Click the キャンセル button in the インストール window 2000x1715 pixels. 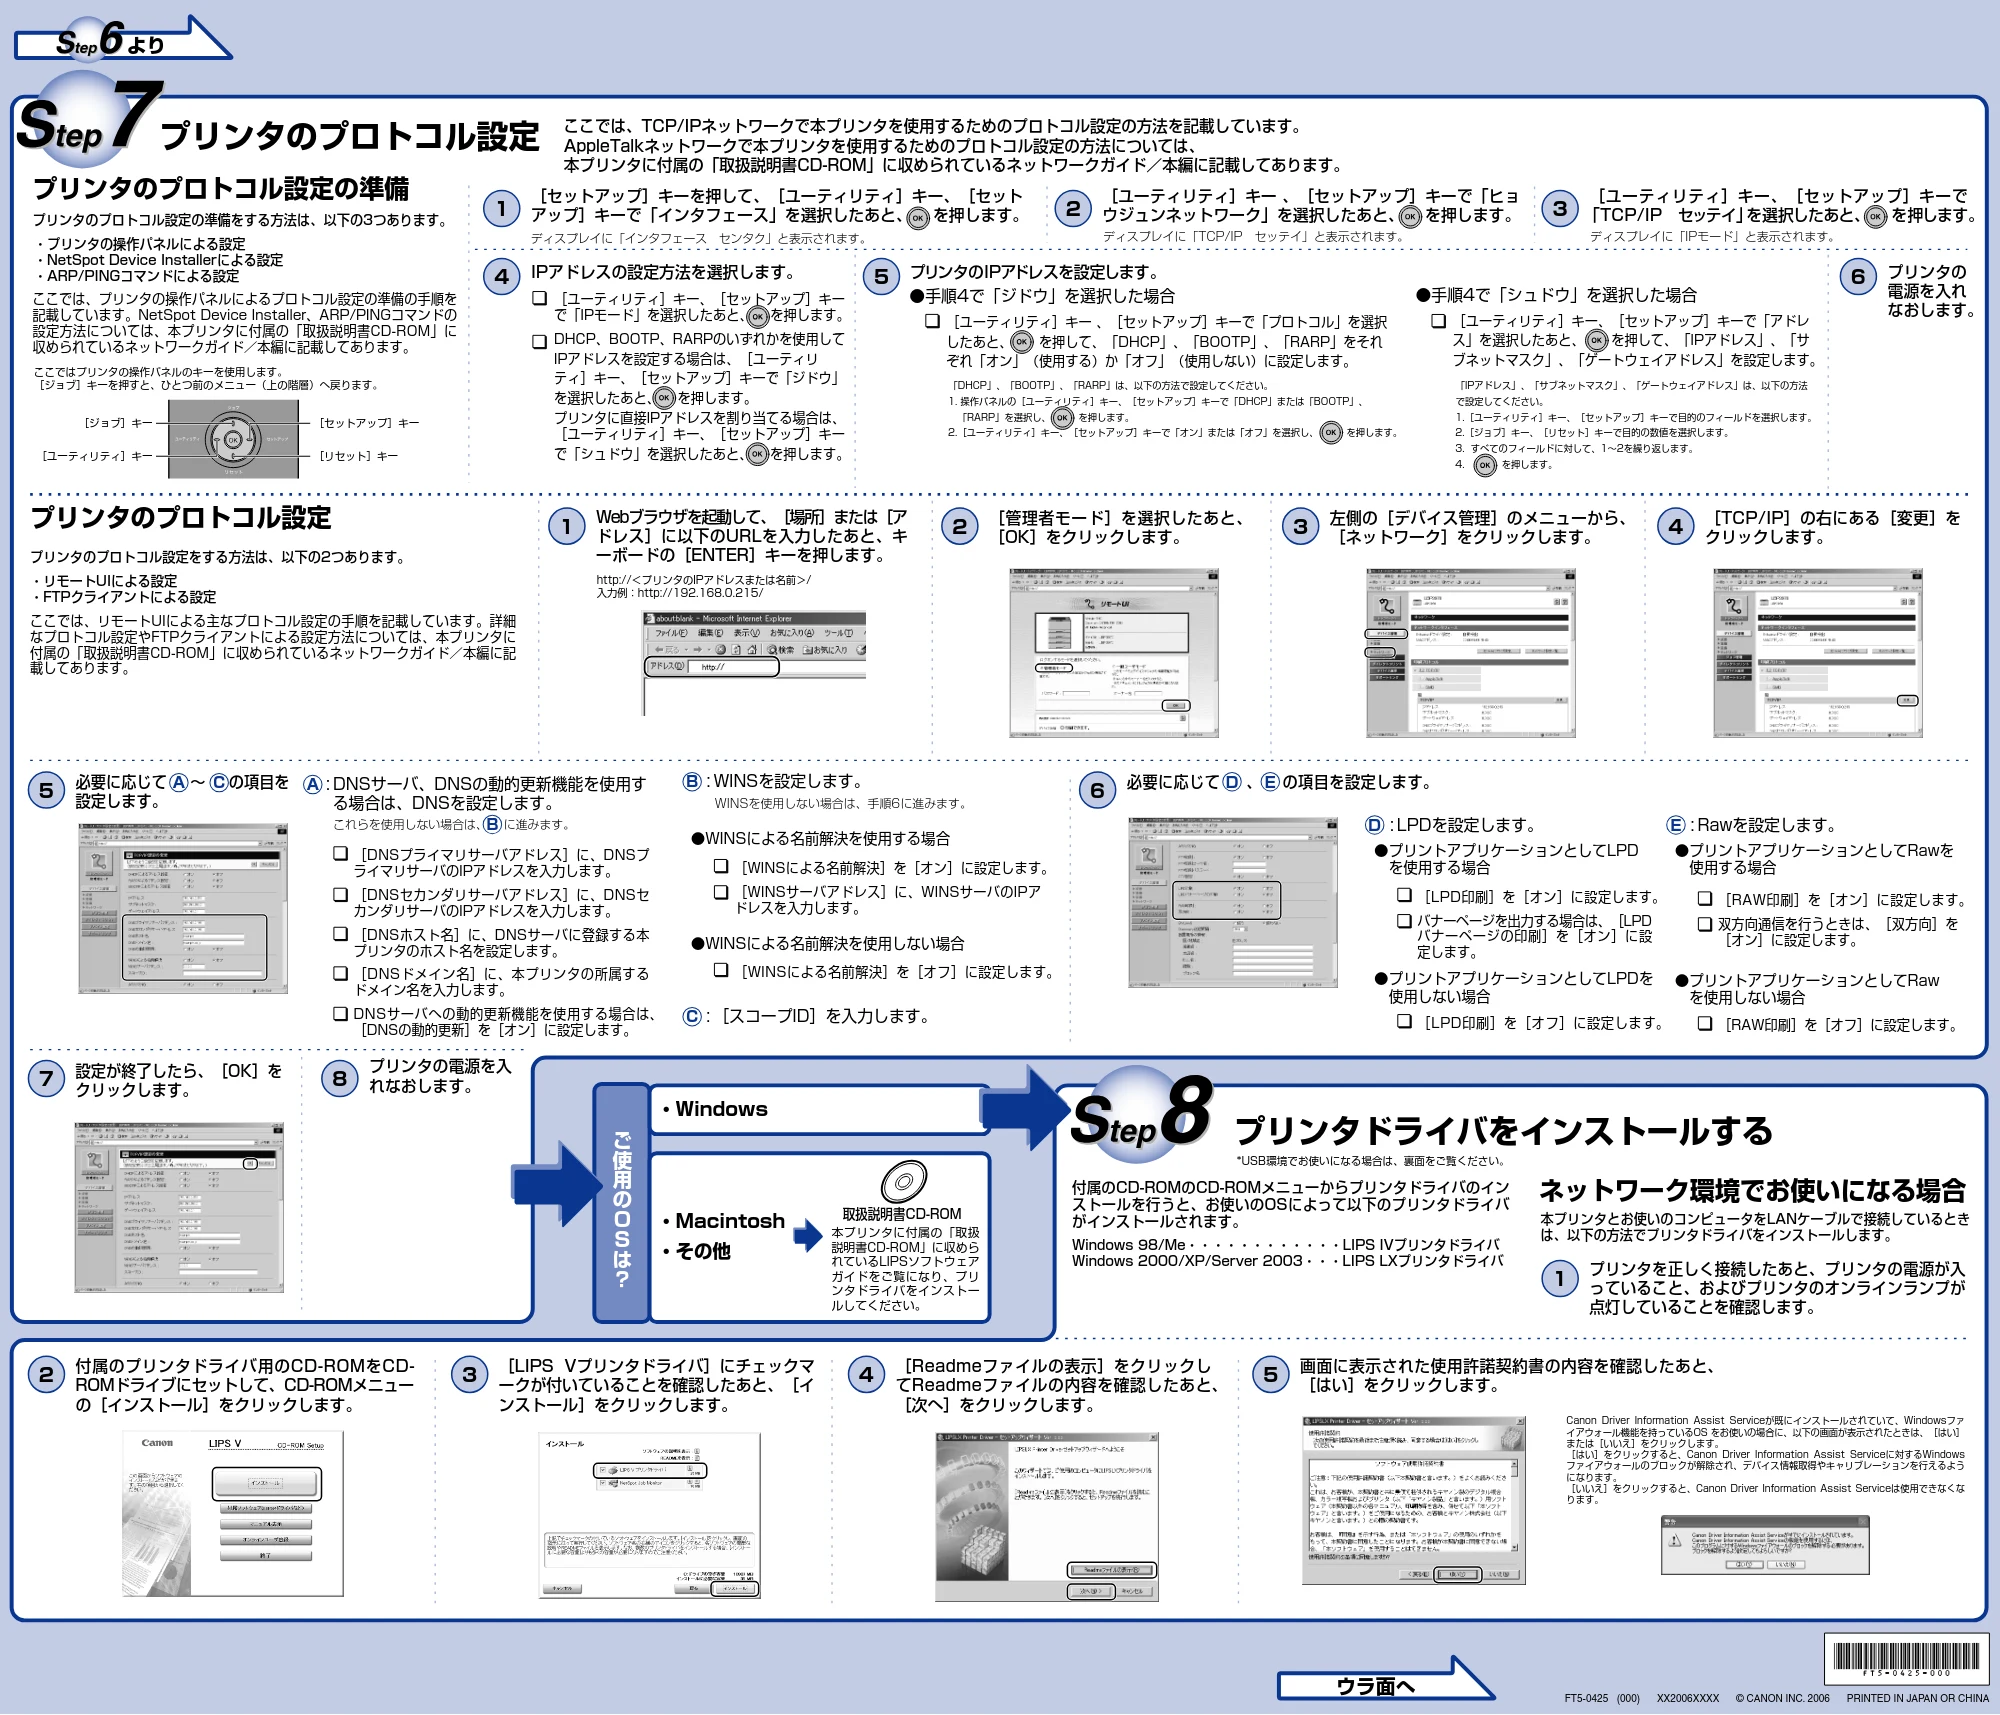(562, 1589)
